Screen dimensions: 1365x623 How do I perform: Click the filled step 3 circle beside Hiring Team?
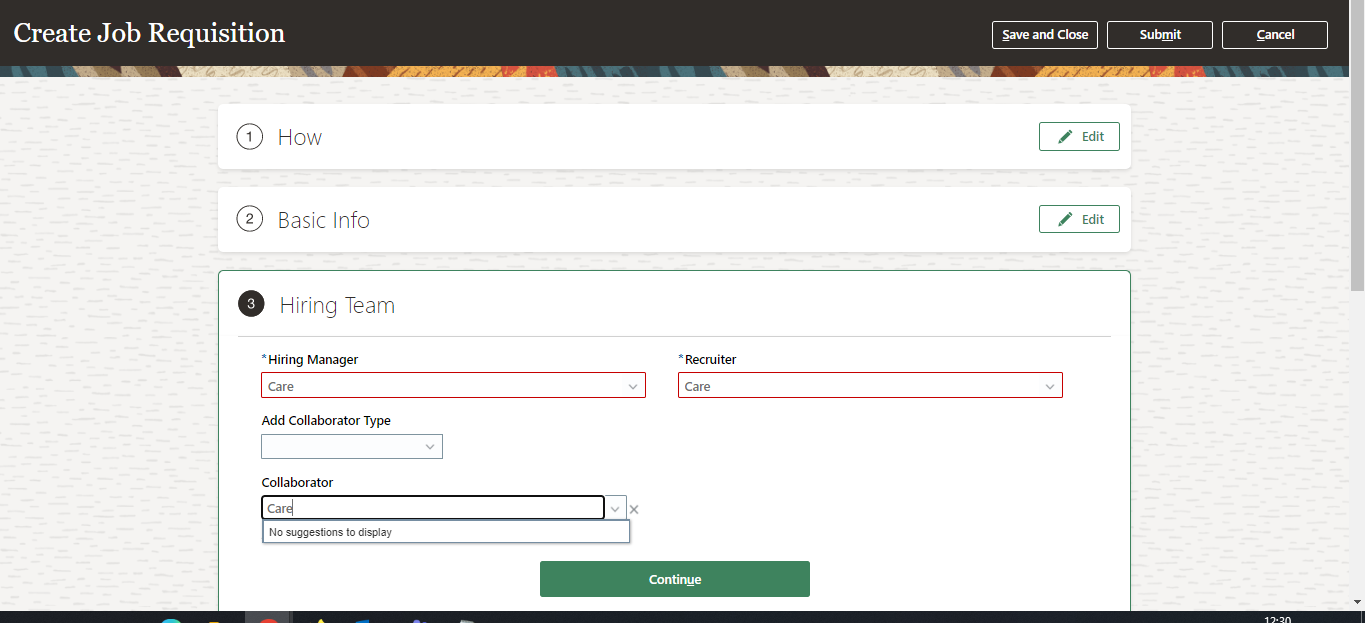251,304
